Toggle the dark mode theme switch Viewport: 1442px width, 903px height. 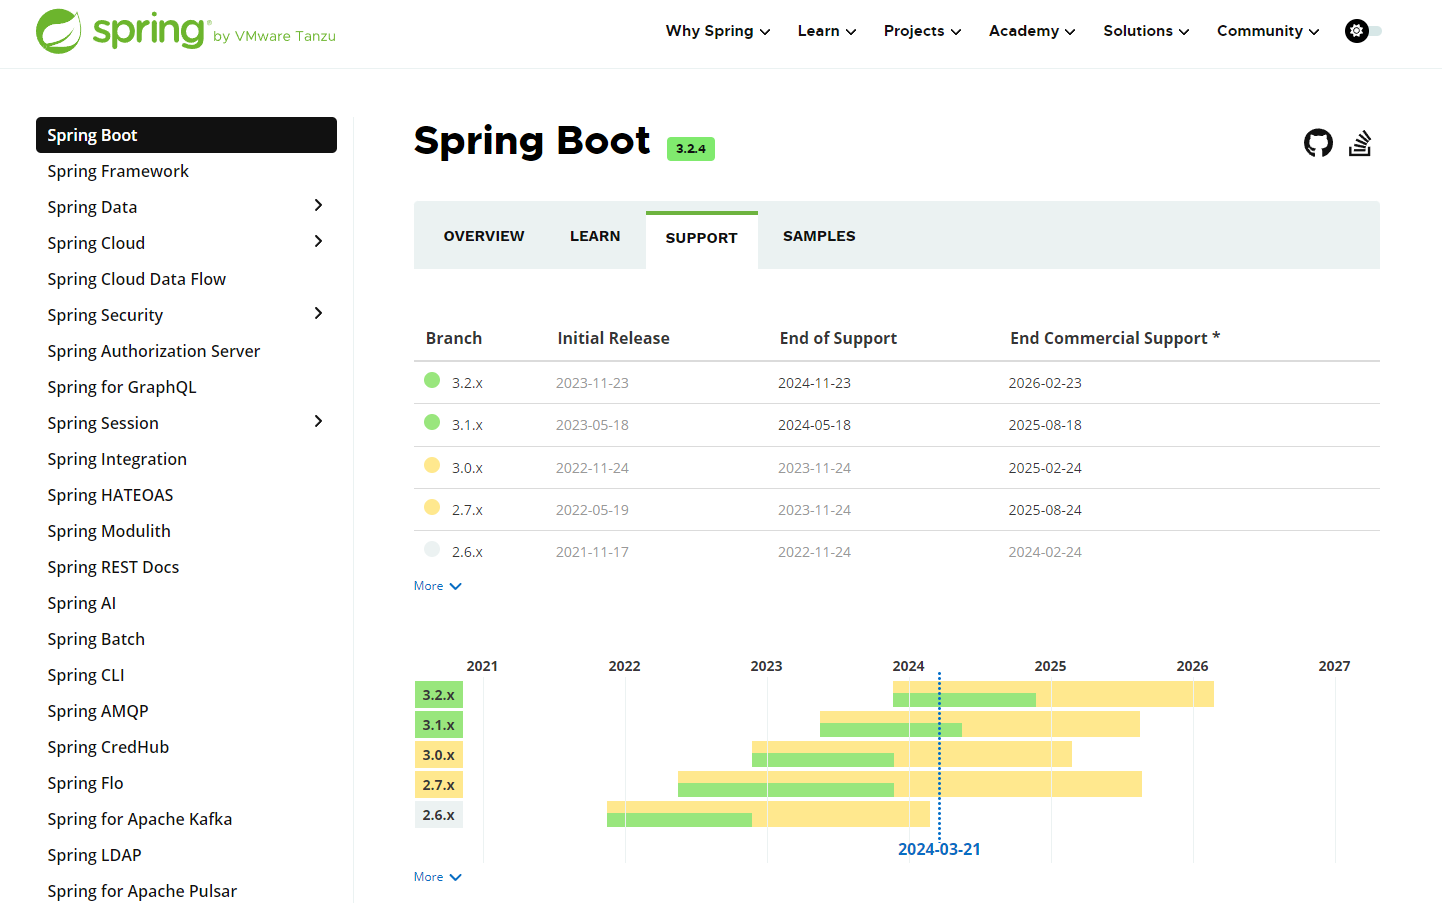pyautogui.click(x=1363, y=31)
